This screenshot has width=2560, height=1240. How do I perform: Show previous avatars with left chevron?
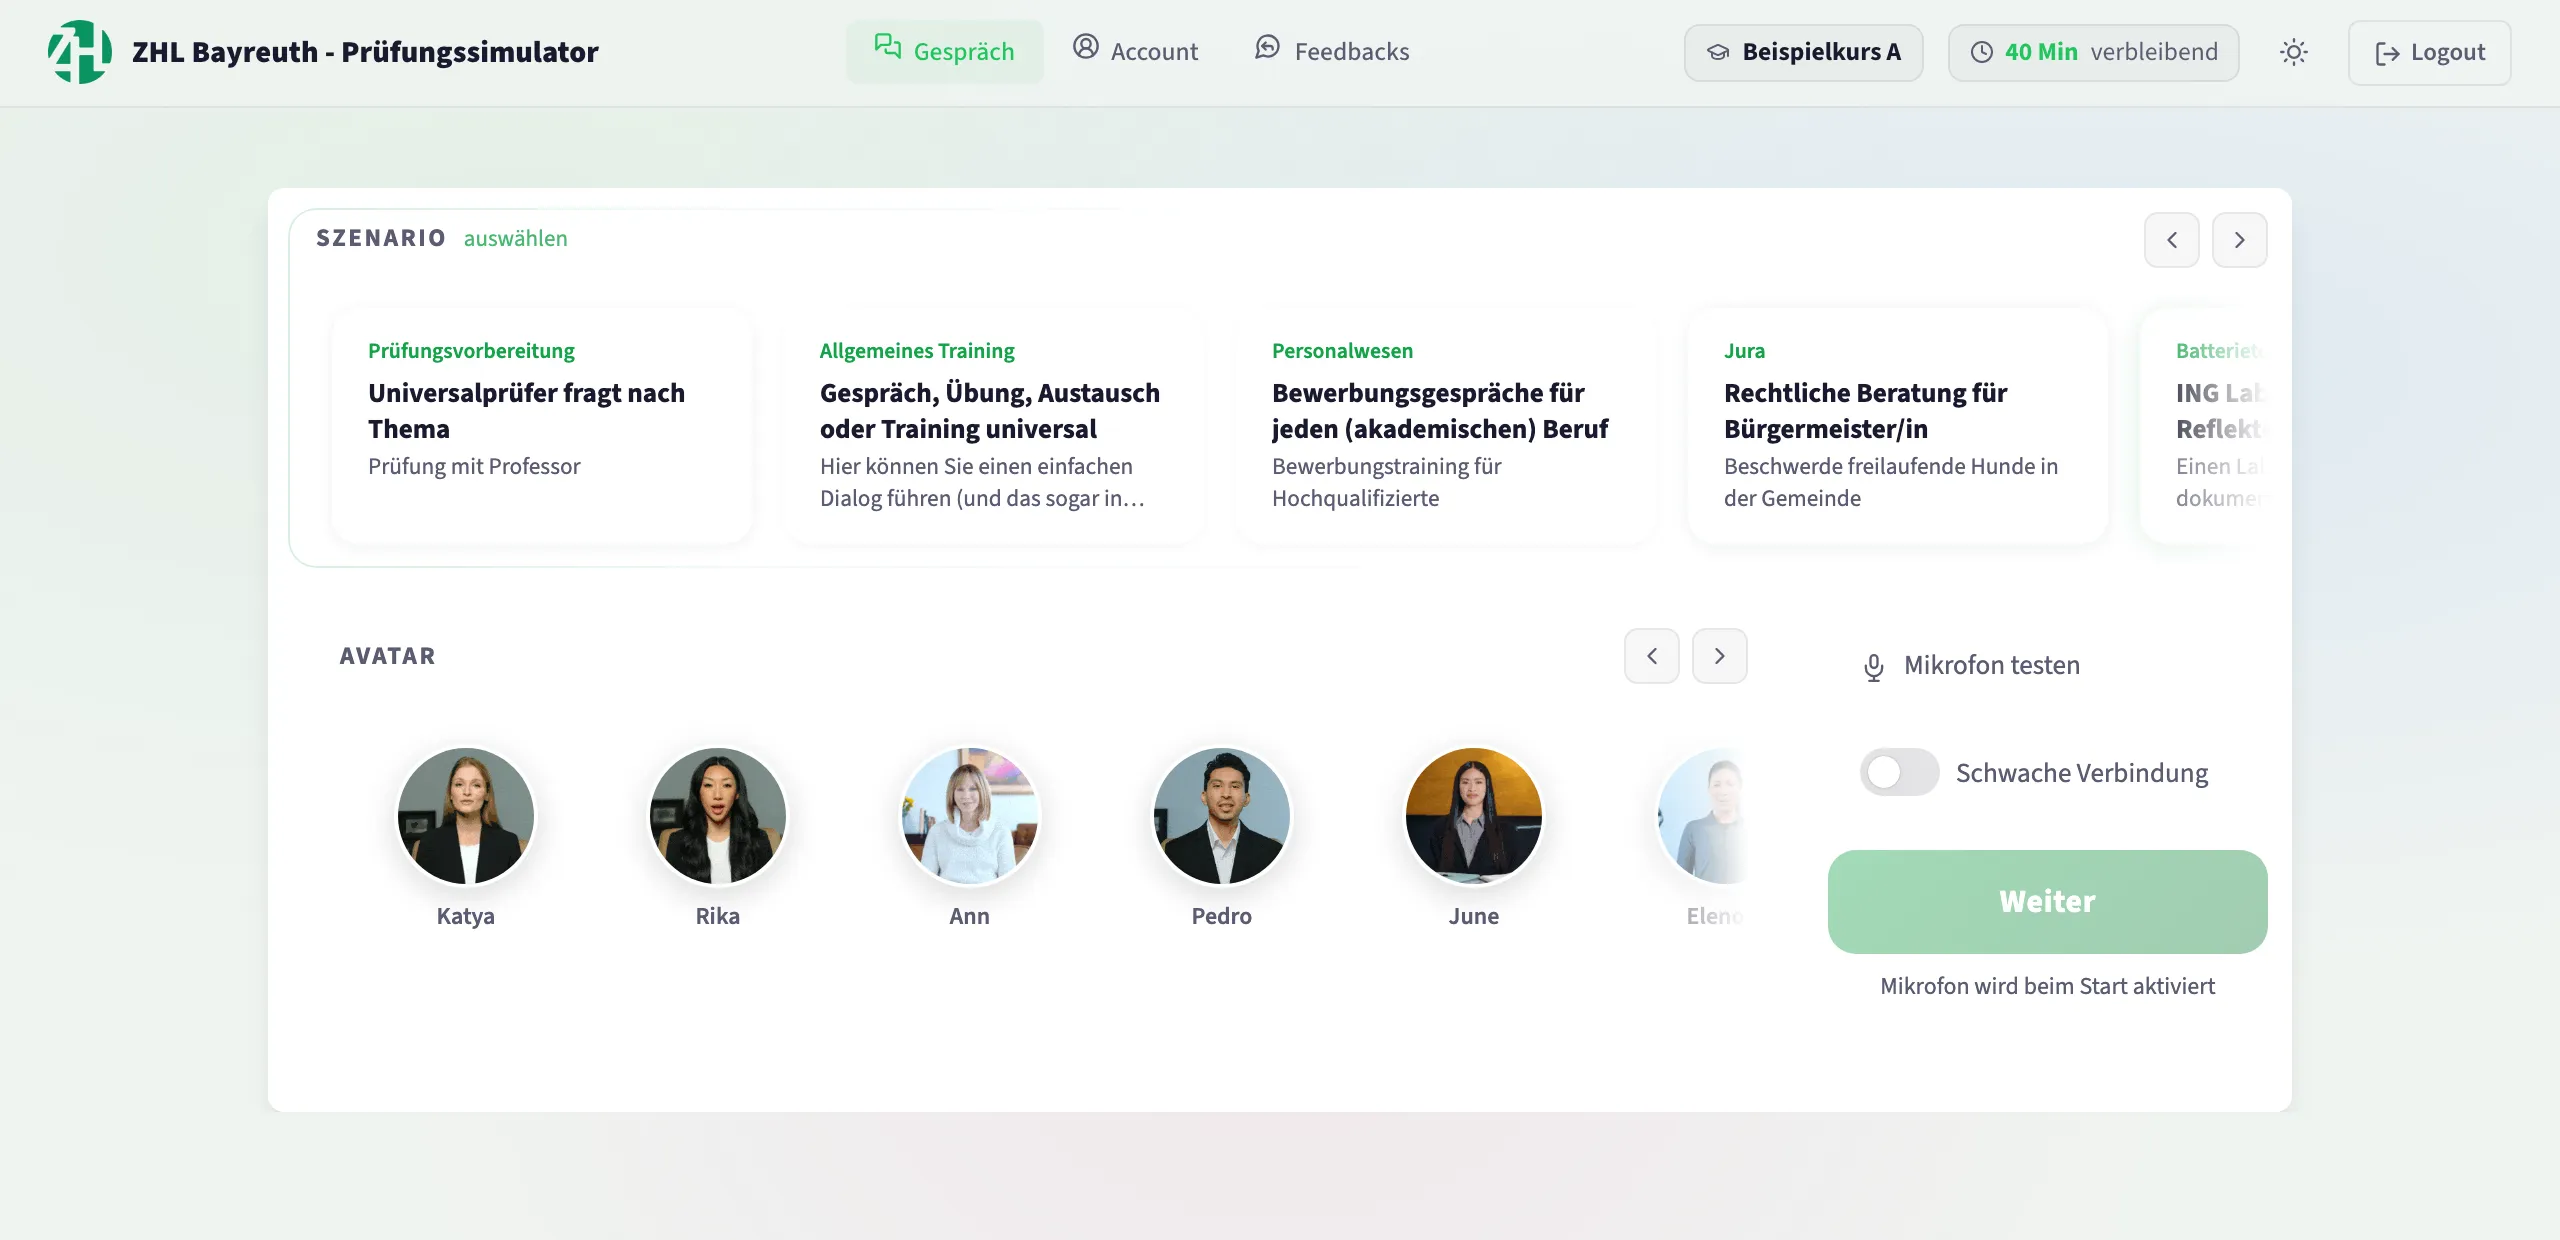(x=1652, y=656)
